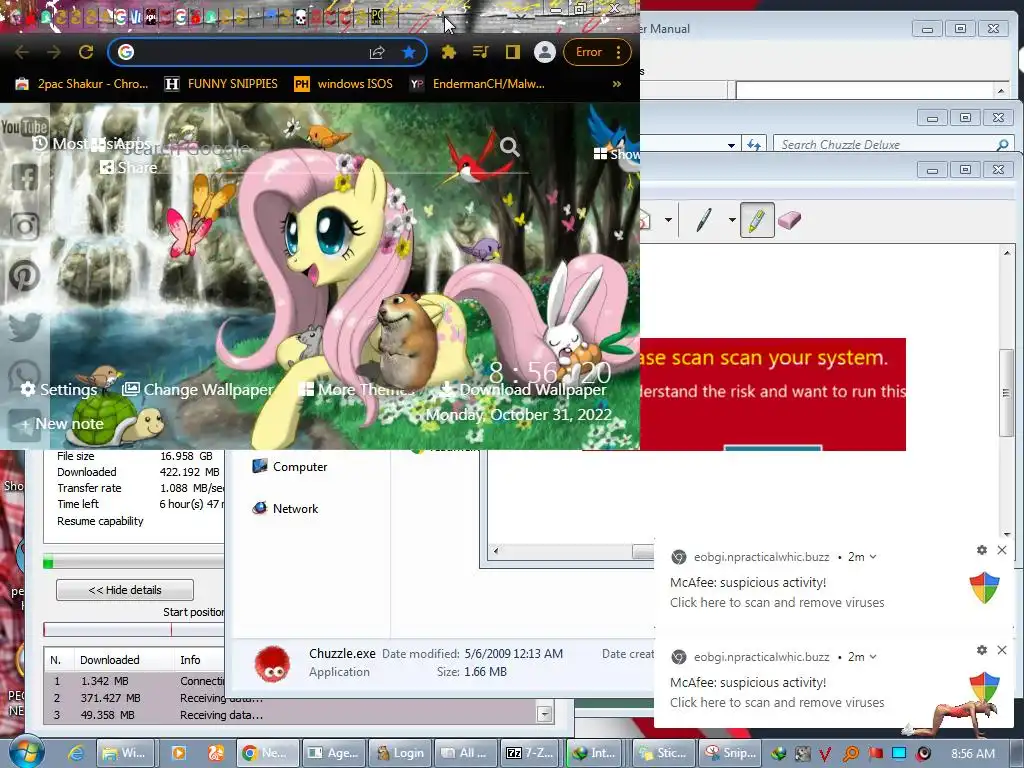The height and width of the screenshot is (768, 1024).
Task: Dismiss first McAfee suspicious activity notification
Action: coord(1002,550)
